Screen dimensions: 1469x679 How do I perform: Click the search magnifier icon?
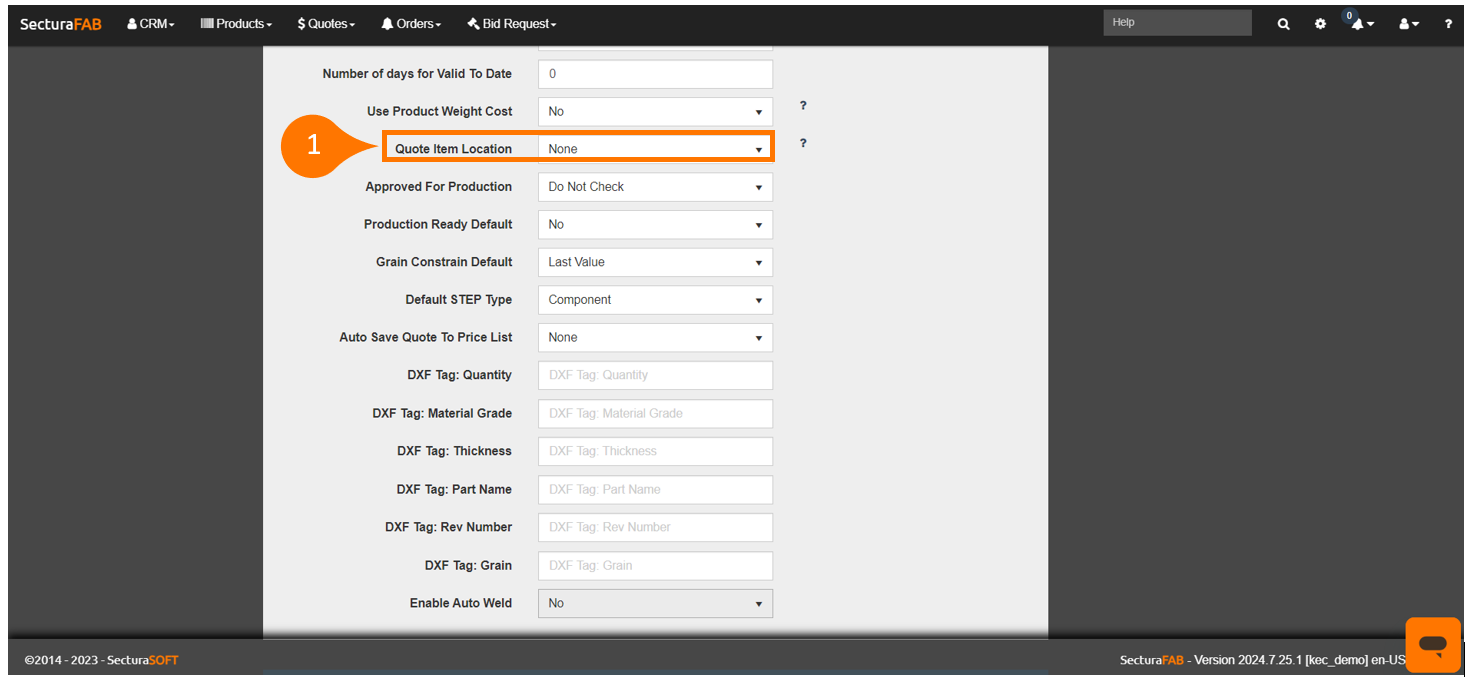point(1283,24)
